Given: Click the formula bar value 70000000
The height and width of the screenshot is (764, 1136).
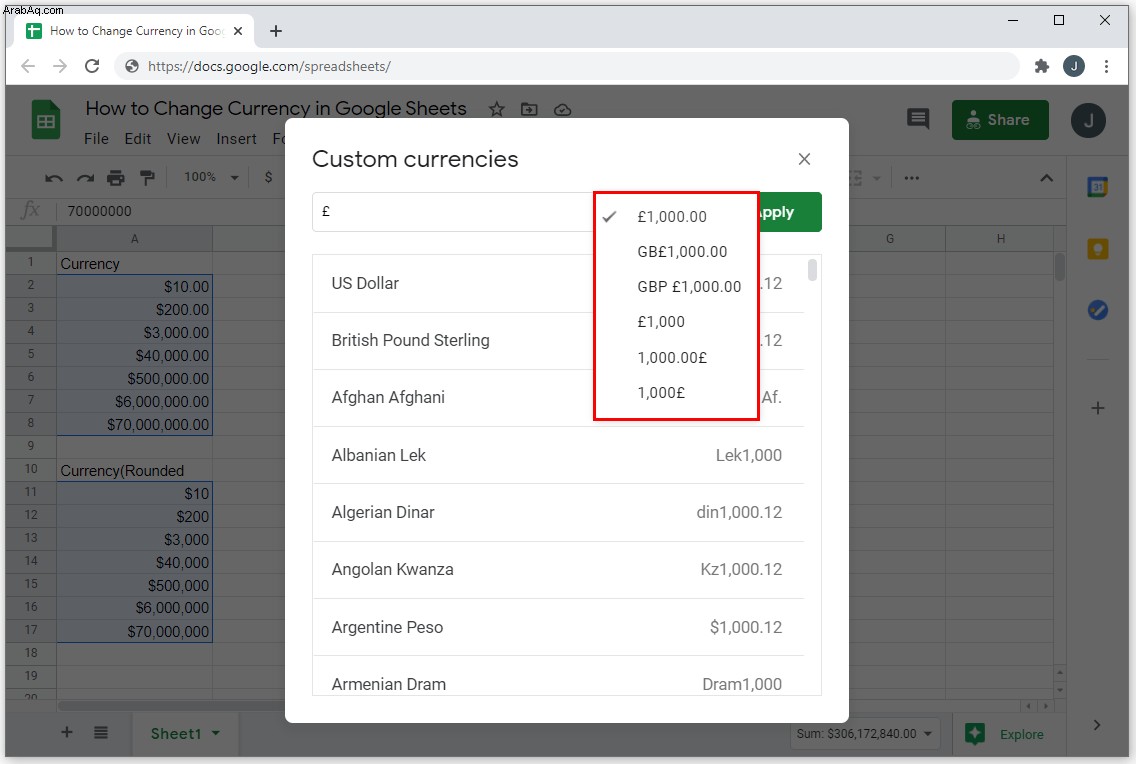Looking at the screenshot, I should (x=99, y=211).
